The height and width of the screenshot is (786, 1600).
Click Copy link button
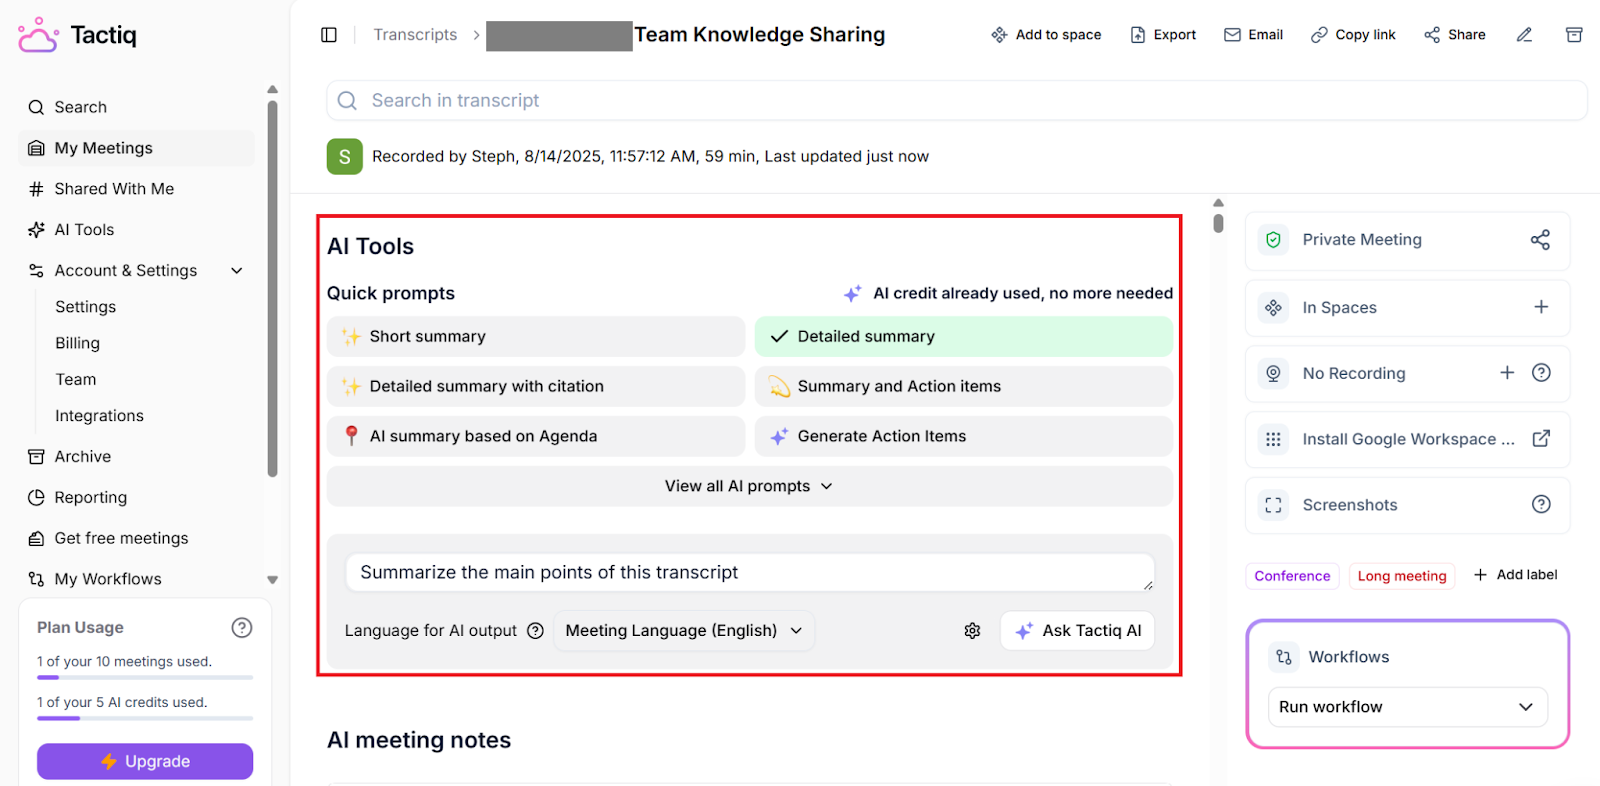tap(1353, 35)
